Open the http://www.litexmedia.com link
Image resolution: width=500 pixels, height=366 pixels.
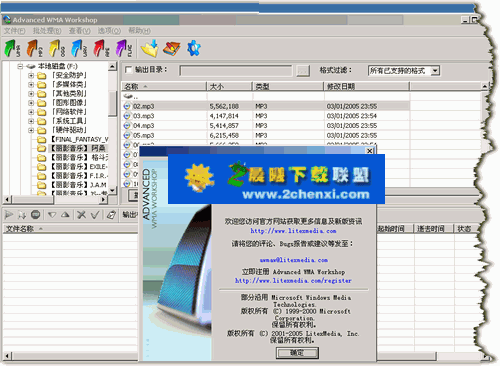tap(293, 231)
